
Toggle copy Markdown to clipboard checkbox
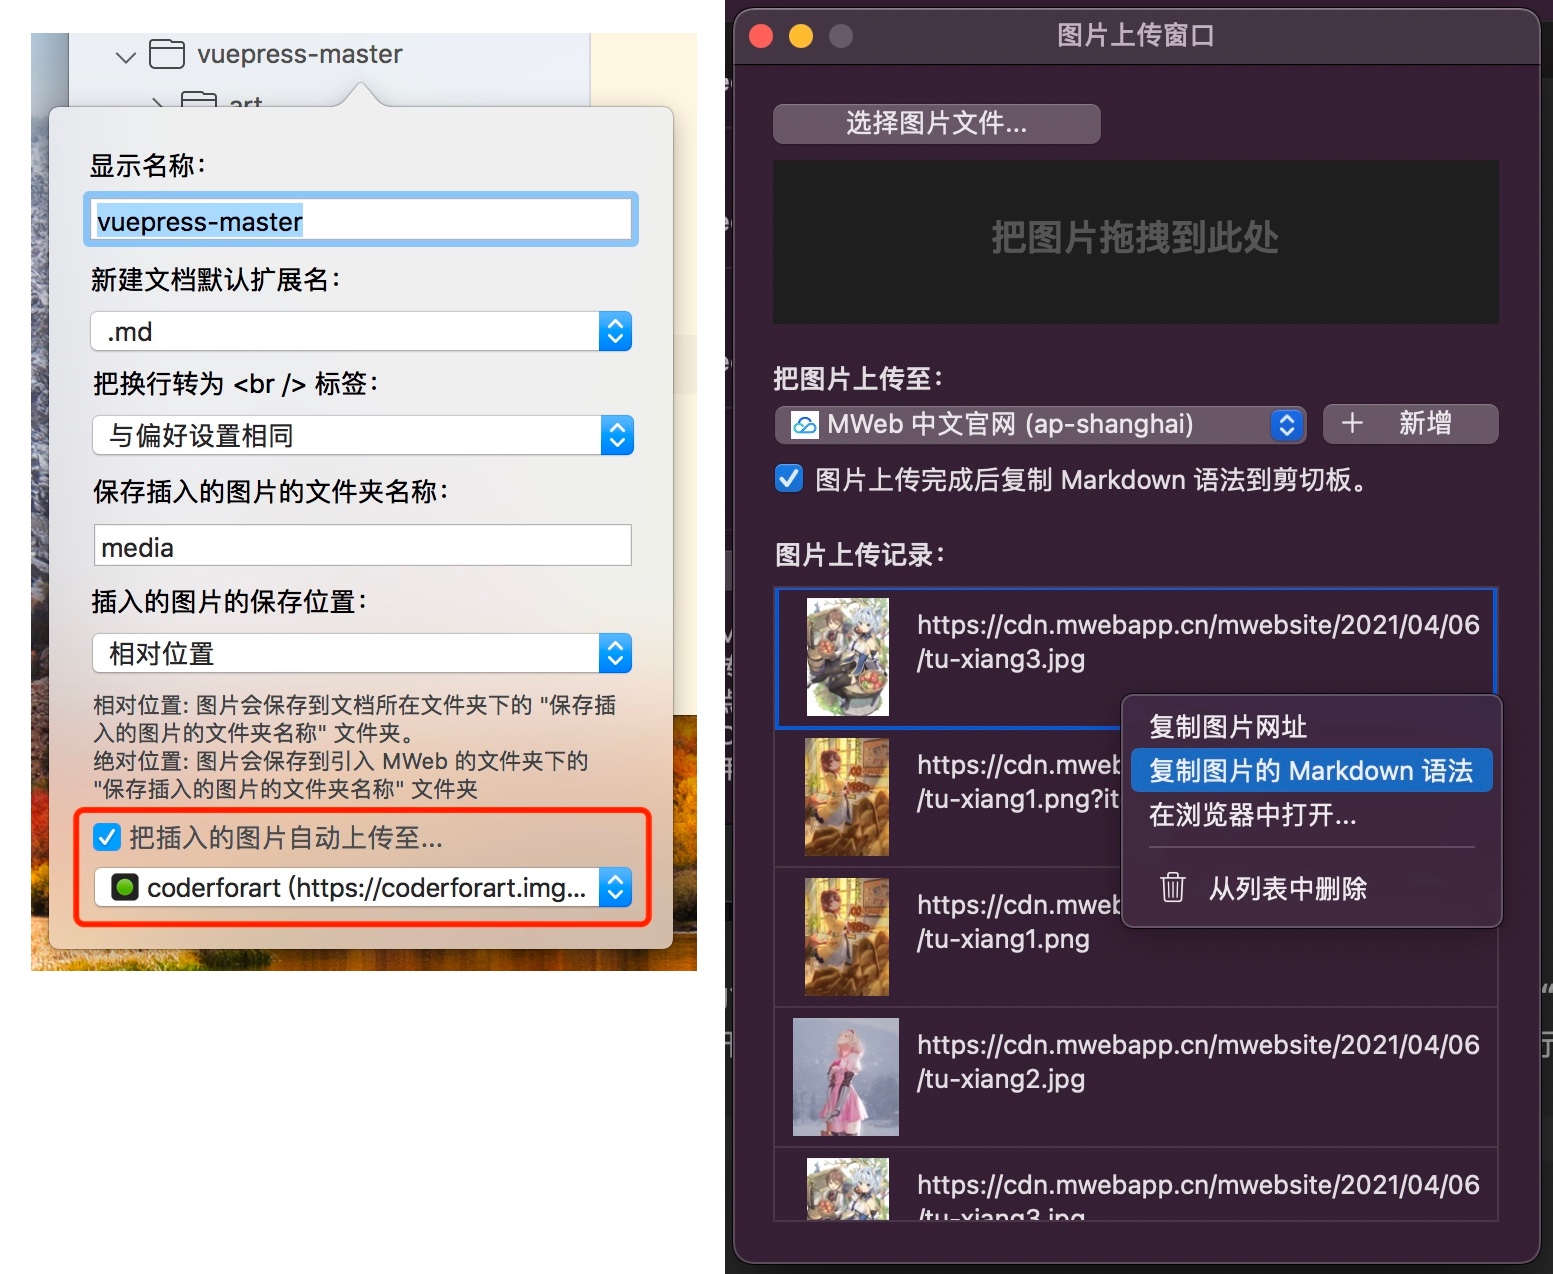(789, 479)
